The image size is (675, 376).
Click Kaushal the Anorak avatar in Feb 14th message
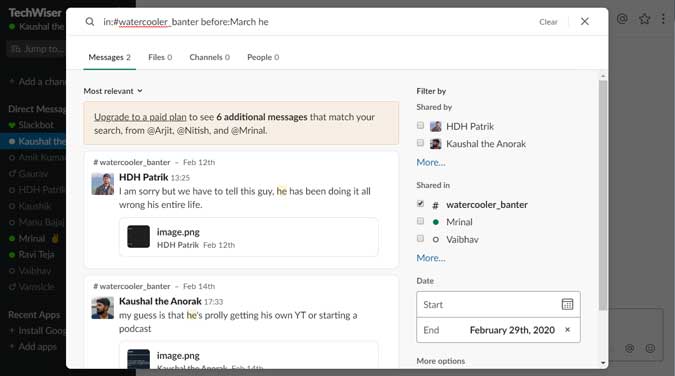coord(102,308)
